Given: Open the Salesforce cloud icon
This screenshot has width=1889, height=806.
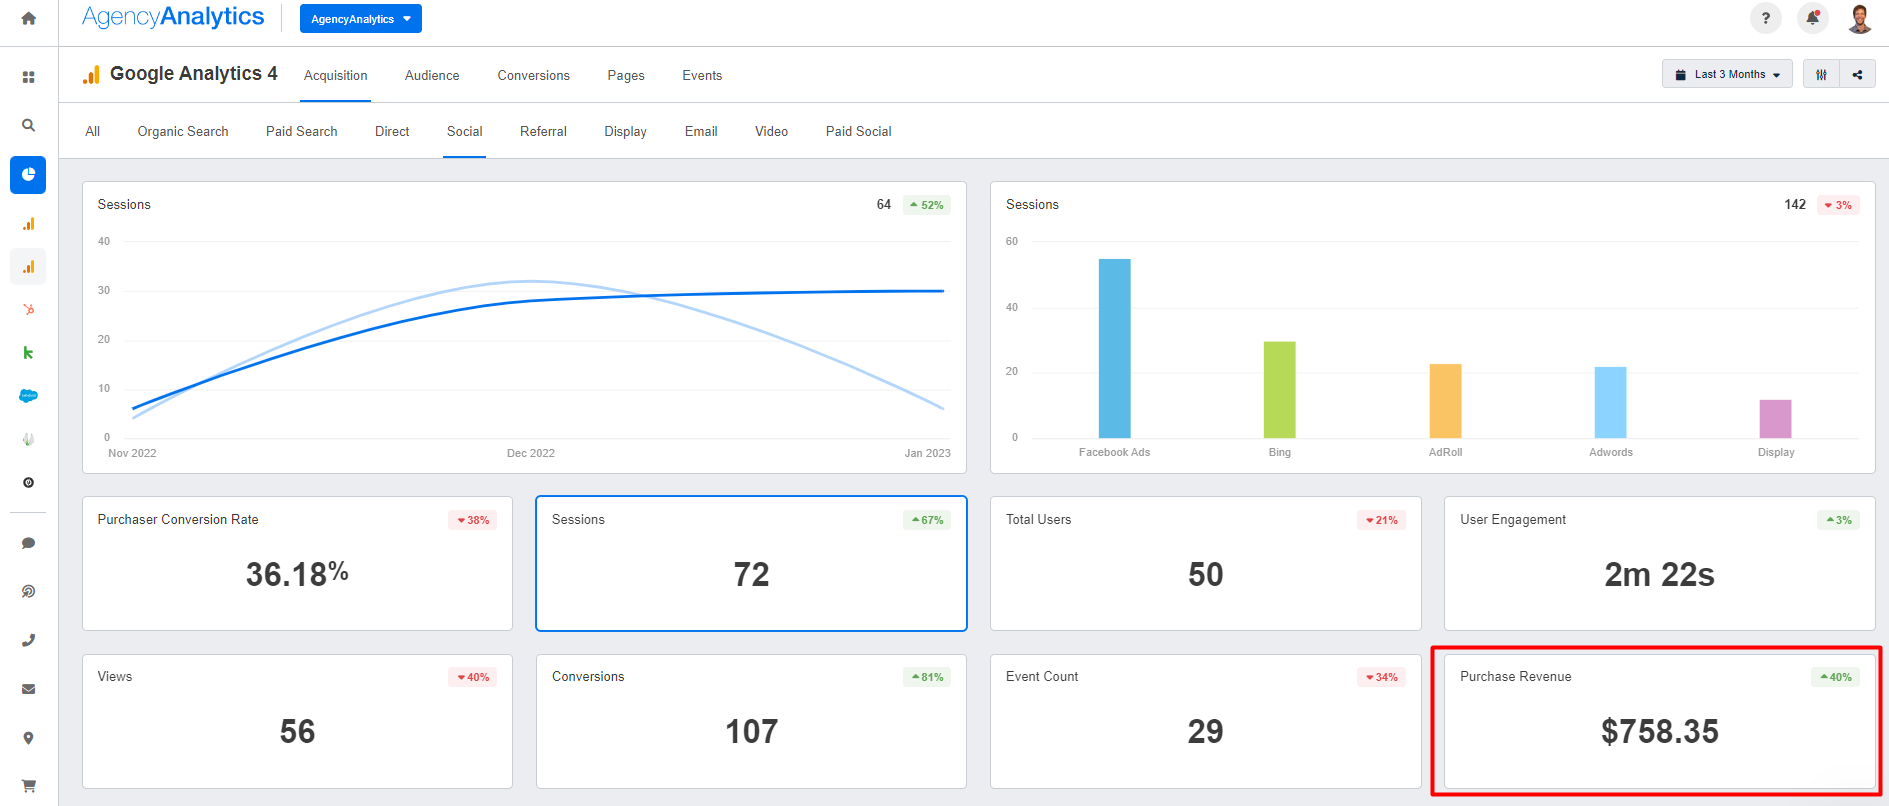Looking at the screenshot, I should tap(28, 396).
